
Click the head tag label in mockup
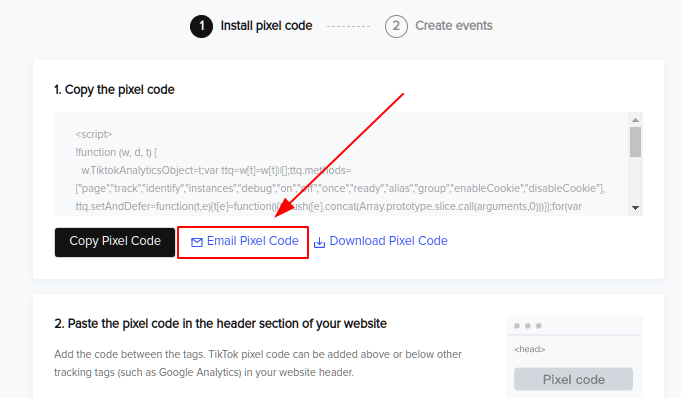click(529, 349)
